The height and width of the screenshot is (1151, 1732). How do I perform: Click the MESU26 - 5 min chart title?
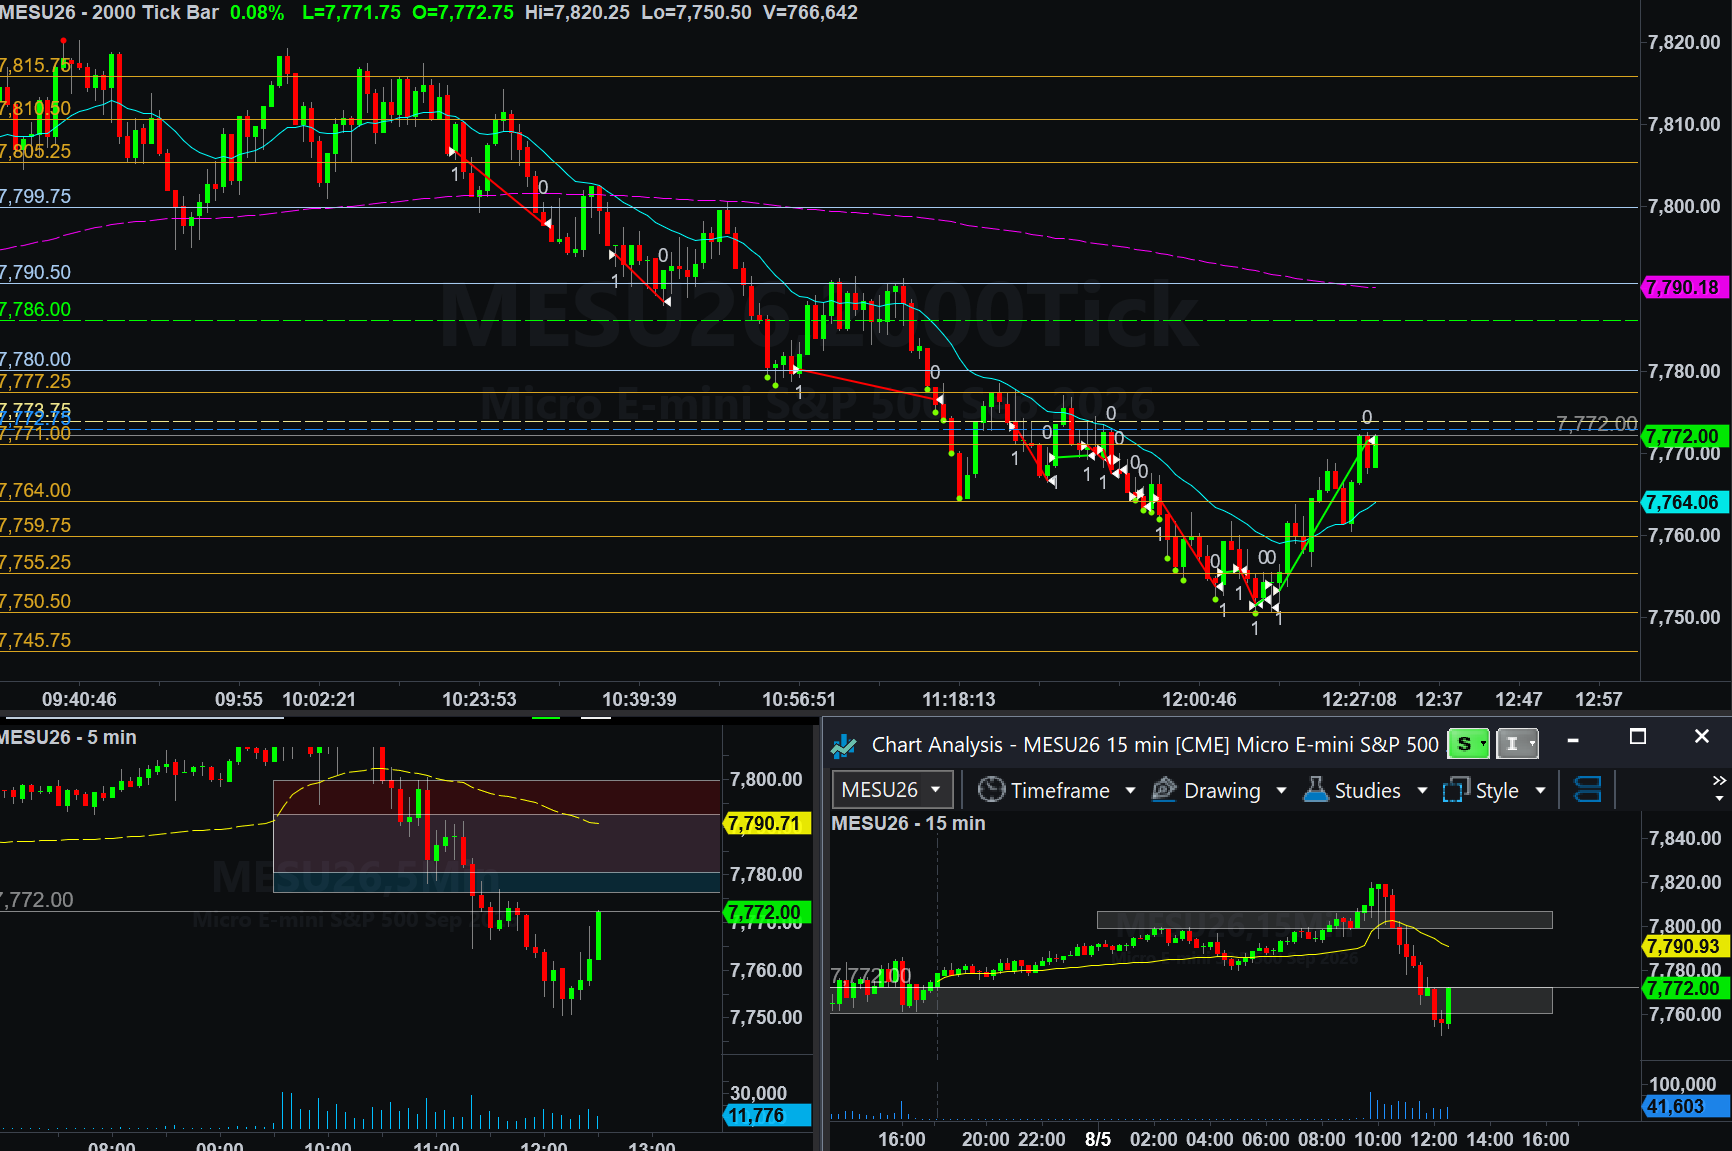pyautogui.click(x=68, y=737)
